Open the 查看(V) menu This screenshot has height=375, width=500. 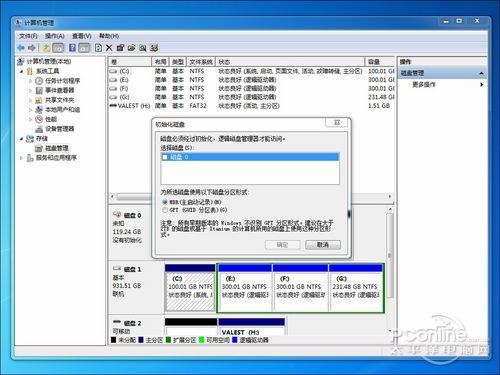pyautogui.click(x=82, y=36)
